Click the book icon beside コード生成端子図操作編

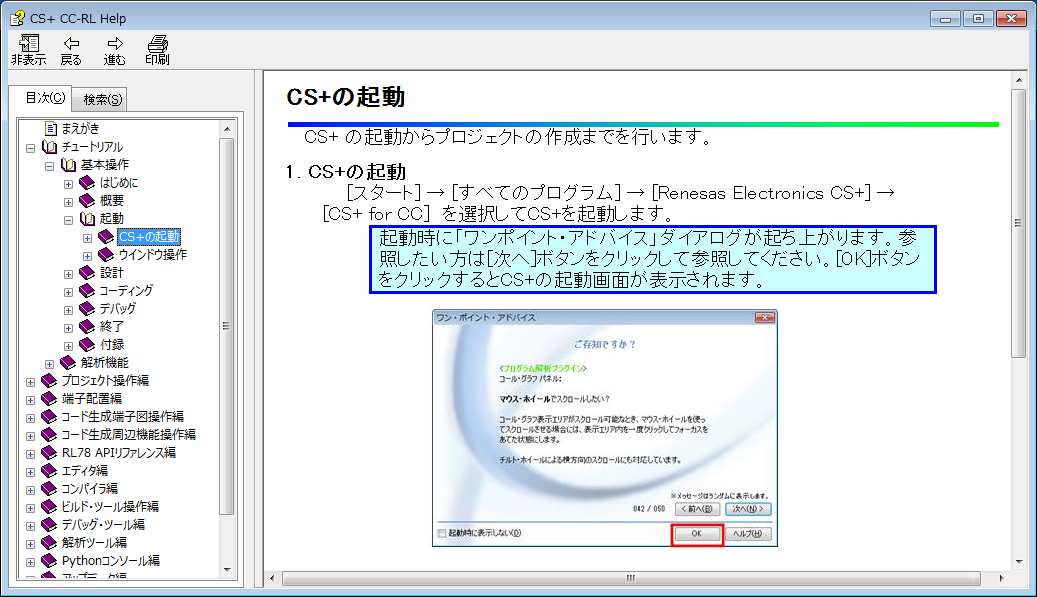tap(49, 417)
